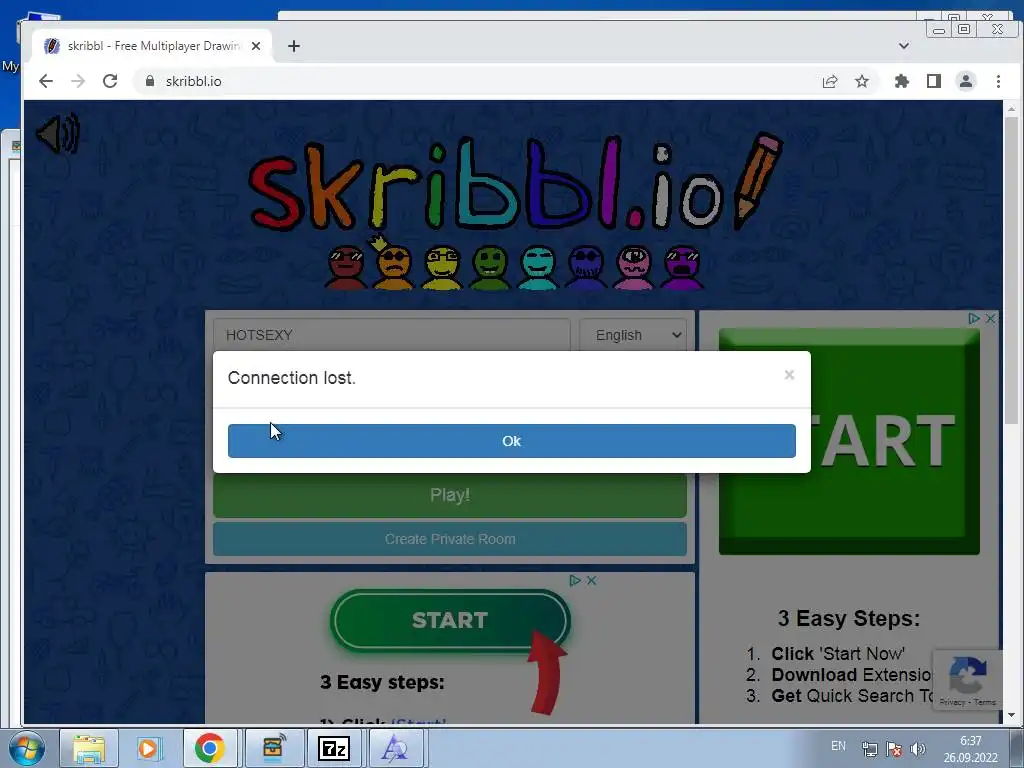
Task: Open the volume tray icon
Action: coord(918,749)
